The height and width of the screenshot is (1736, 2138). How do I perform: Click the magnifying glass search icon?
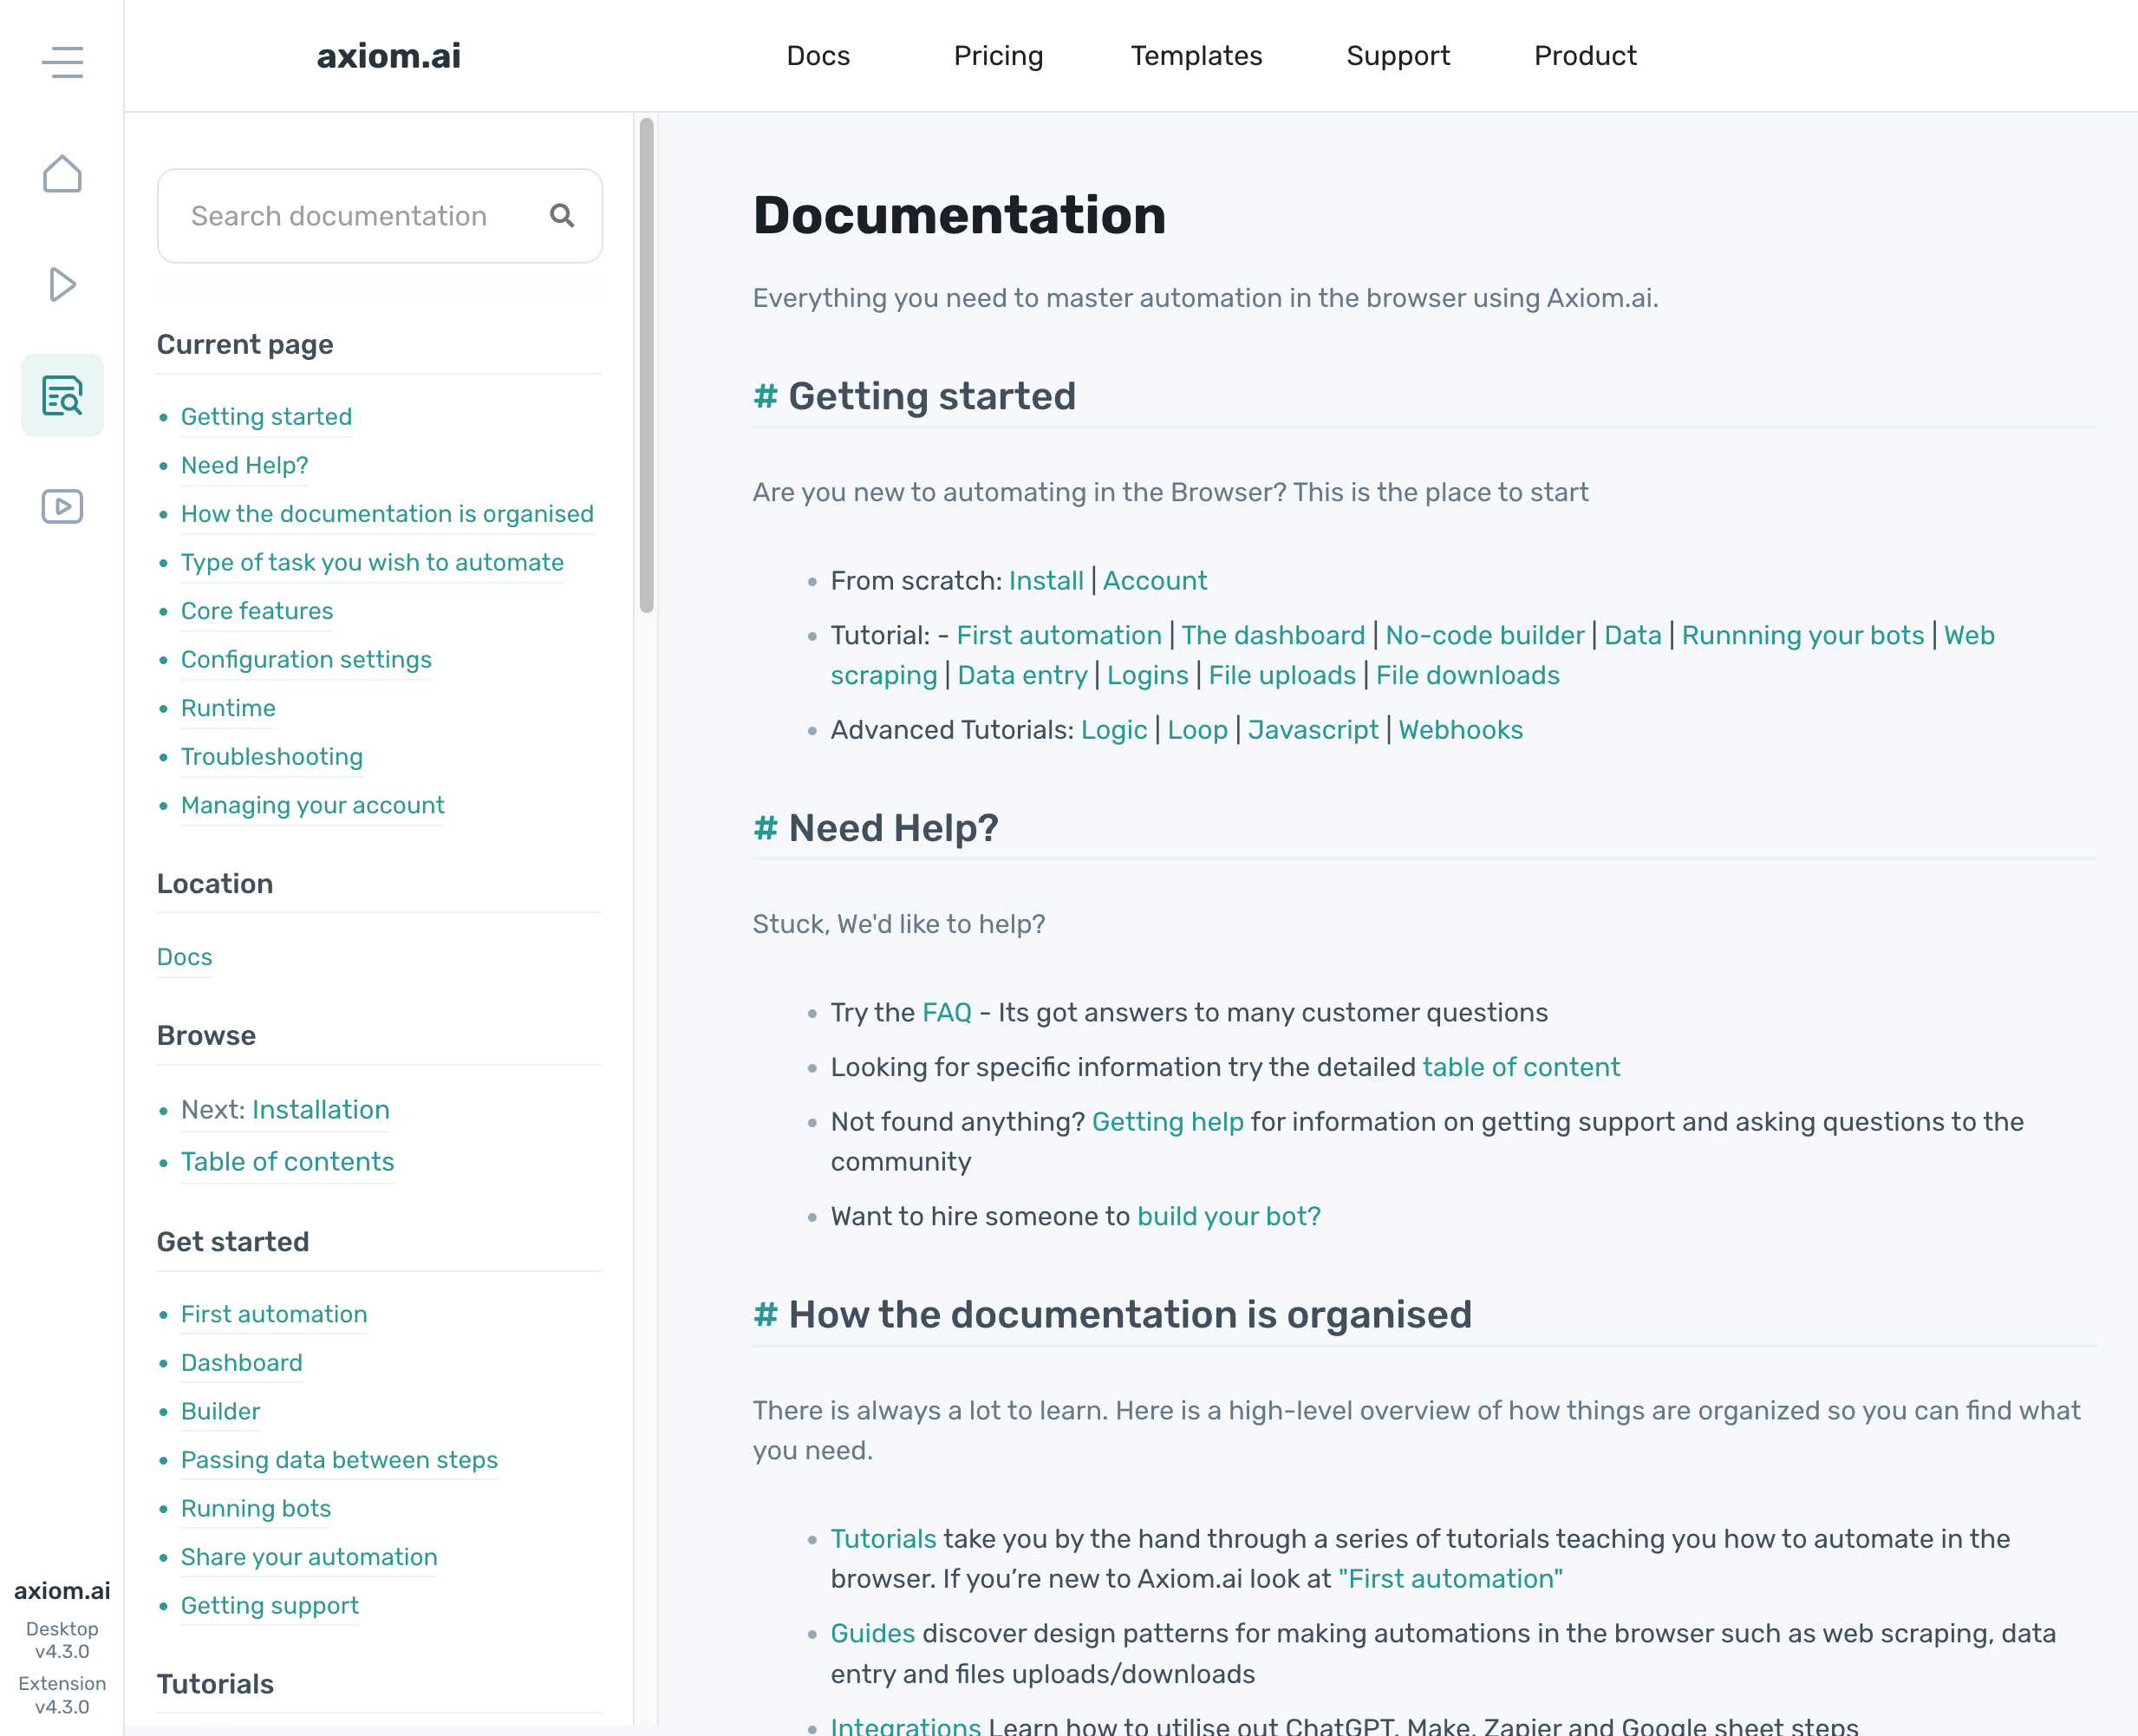562,216
